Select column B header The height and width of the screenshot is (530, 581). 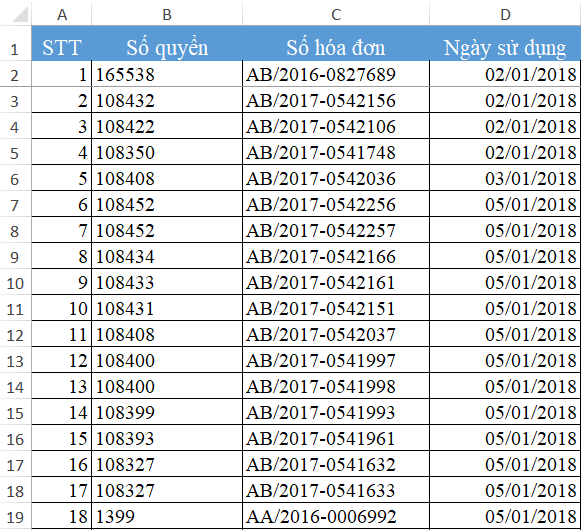(167, 14)
